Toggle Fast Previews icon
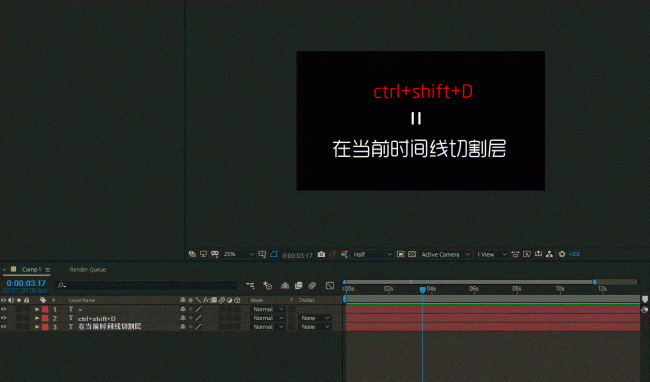Viewport: 650px width, 382px height. pos(400,254)
